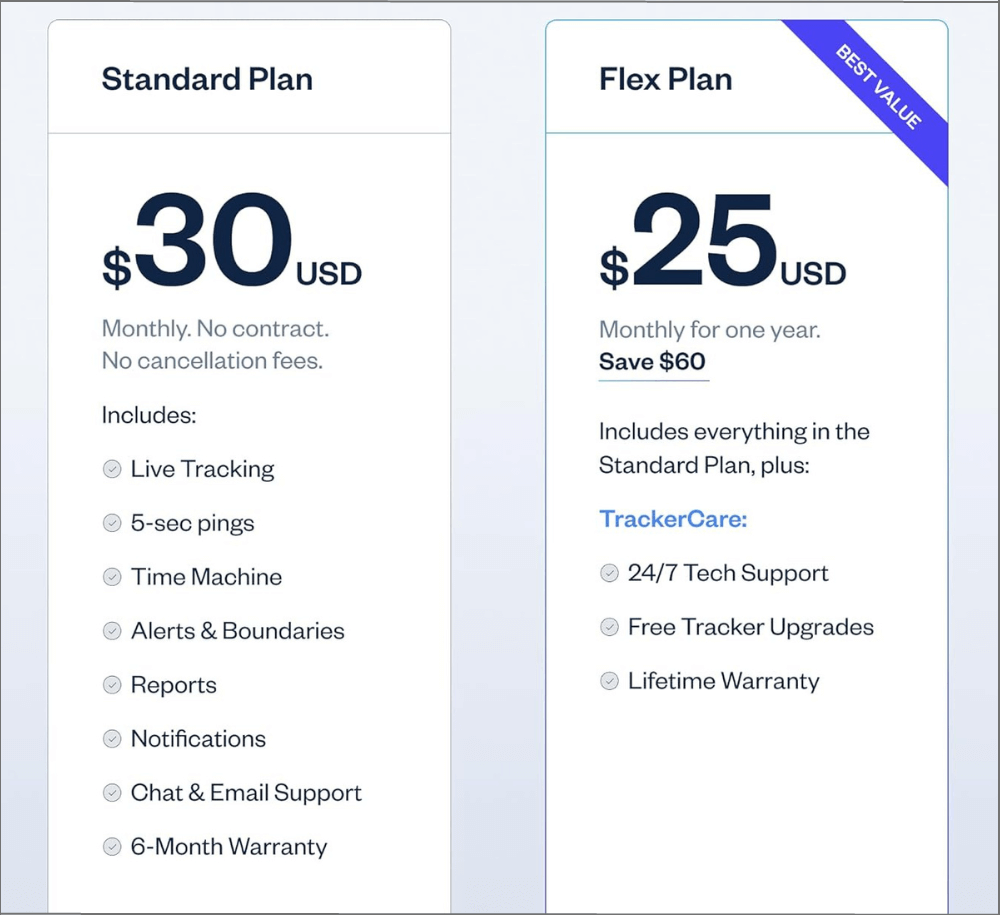
Task: Click the Time Machine feature text
Action: pyautogui.click(x=206, y=577)
